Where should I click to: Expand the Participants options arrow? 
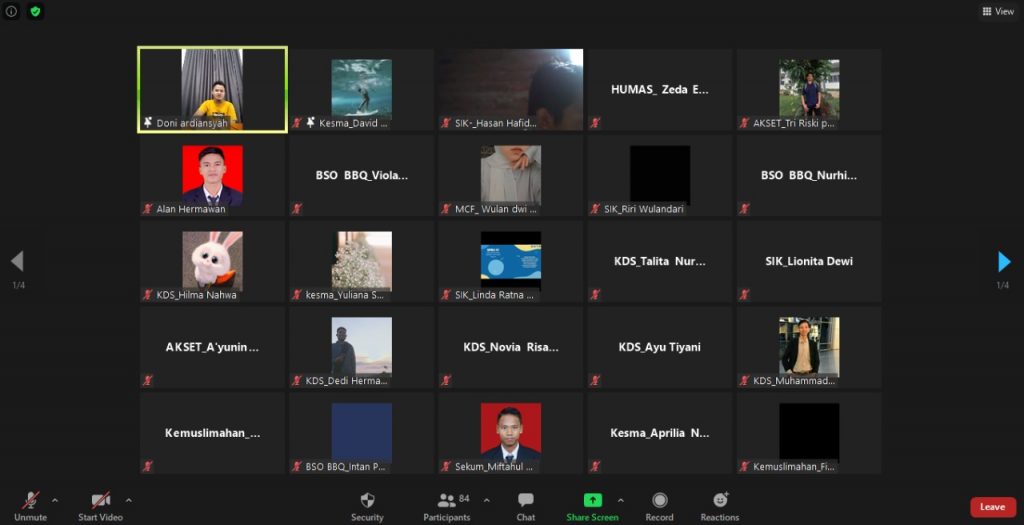tap(486, 500)
